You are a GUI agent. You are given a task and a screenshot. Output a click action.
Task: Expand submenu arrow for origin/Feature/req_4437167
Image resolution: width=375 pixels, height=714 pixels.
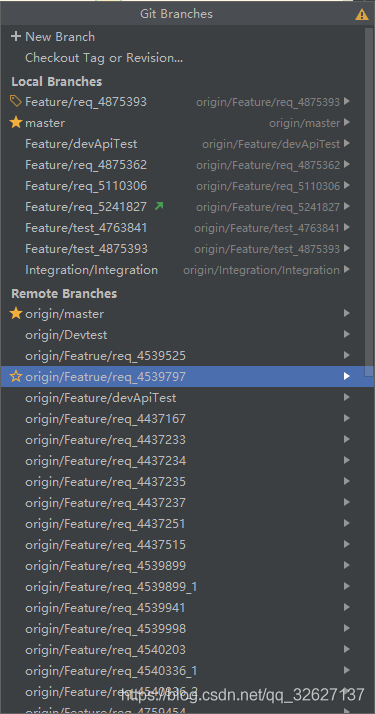347,418
